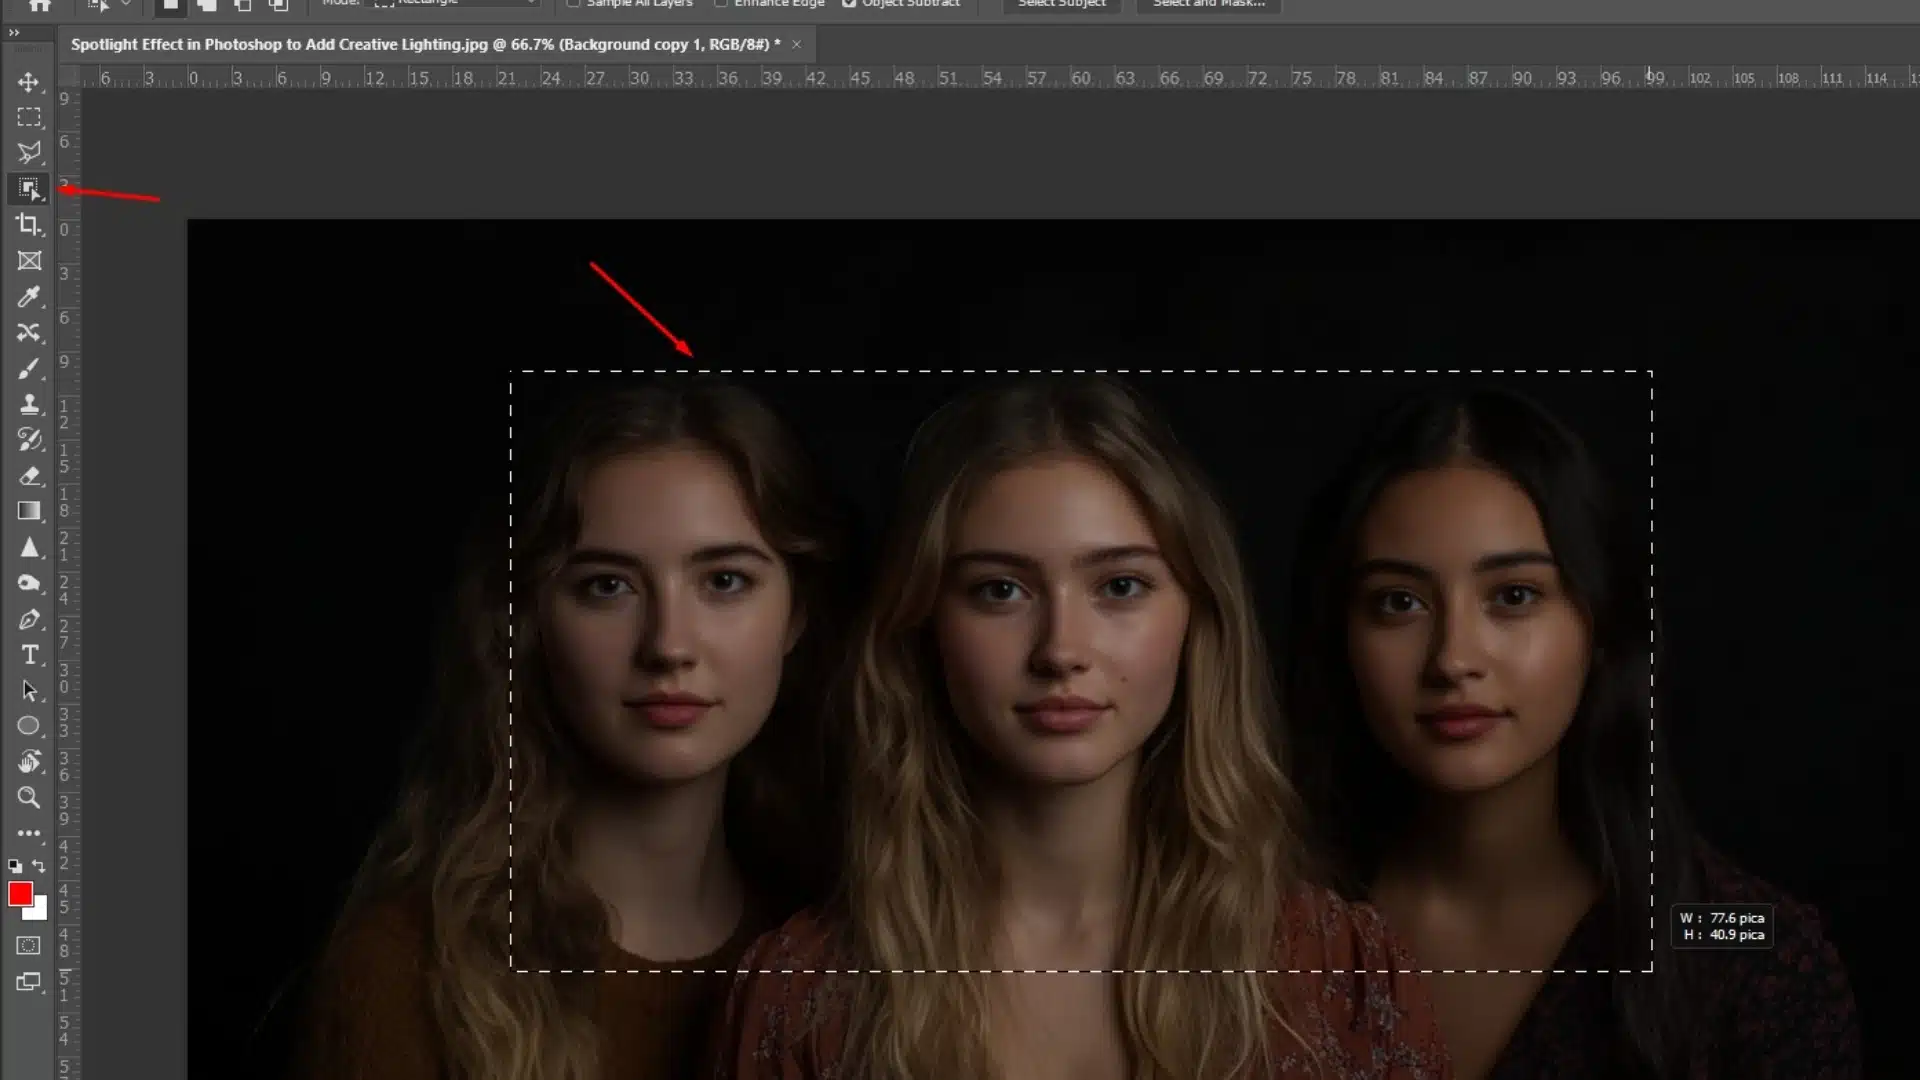Select the Crop tool
The width and height of the screenshot is (1920, 1080).
[x=29, y=225]
